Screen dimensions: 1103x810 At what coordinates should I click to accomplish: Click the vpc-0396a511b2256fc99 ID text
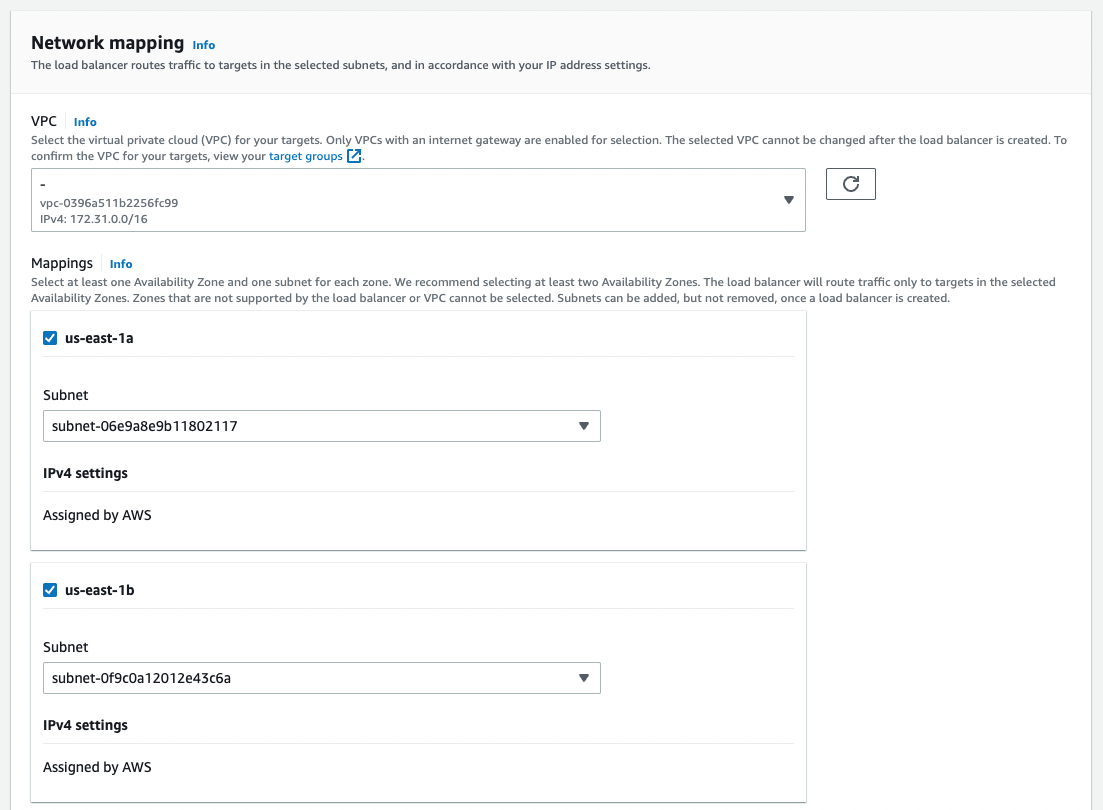click(109, 203)
